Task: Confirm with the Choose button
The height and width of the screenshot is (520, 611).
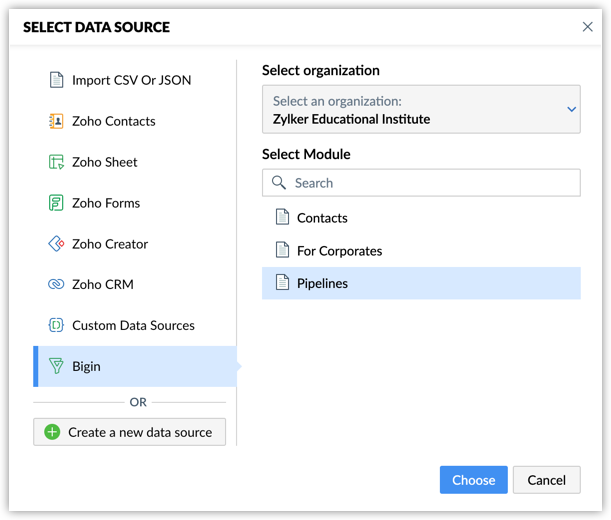Action: [x=473, y=480]
